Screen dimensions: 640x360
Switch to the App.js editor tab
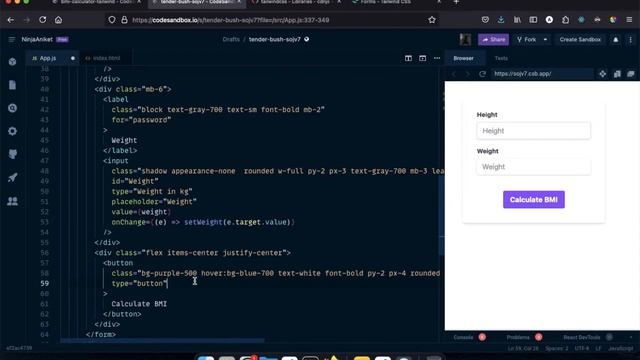tap(48, 58)
